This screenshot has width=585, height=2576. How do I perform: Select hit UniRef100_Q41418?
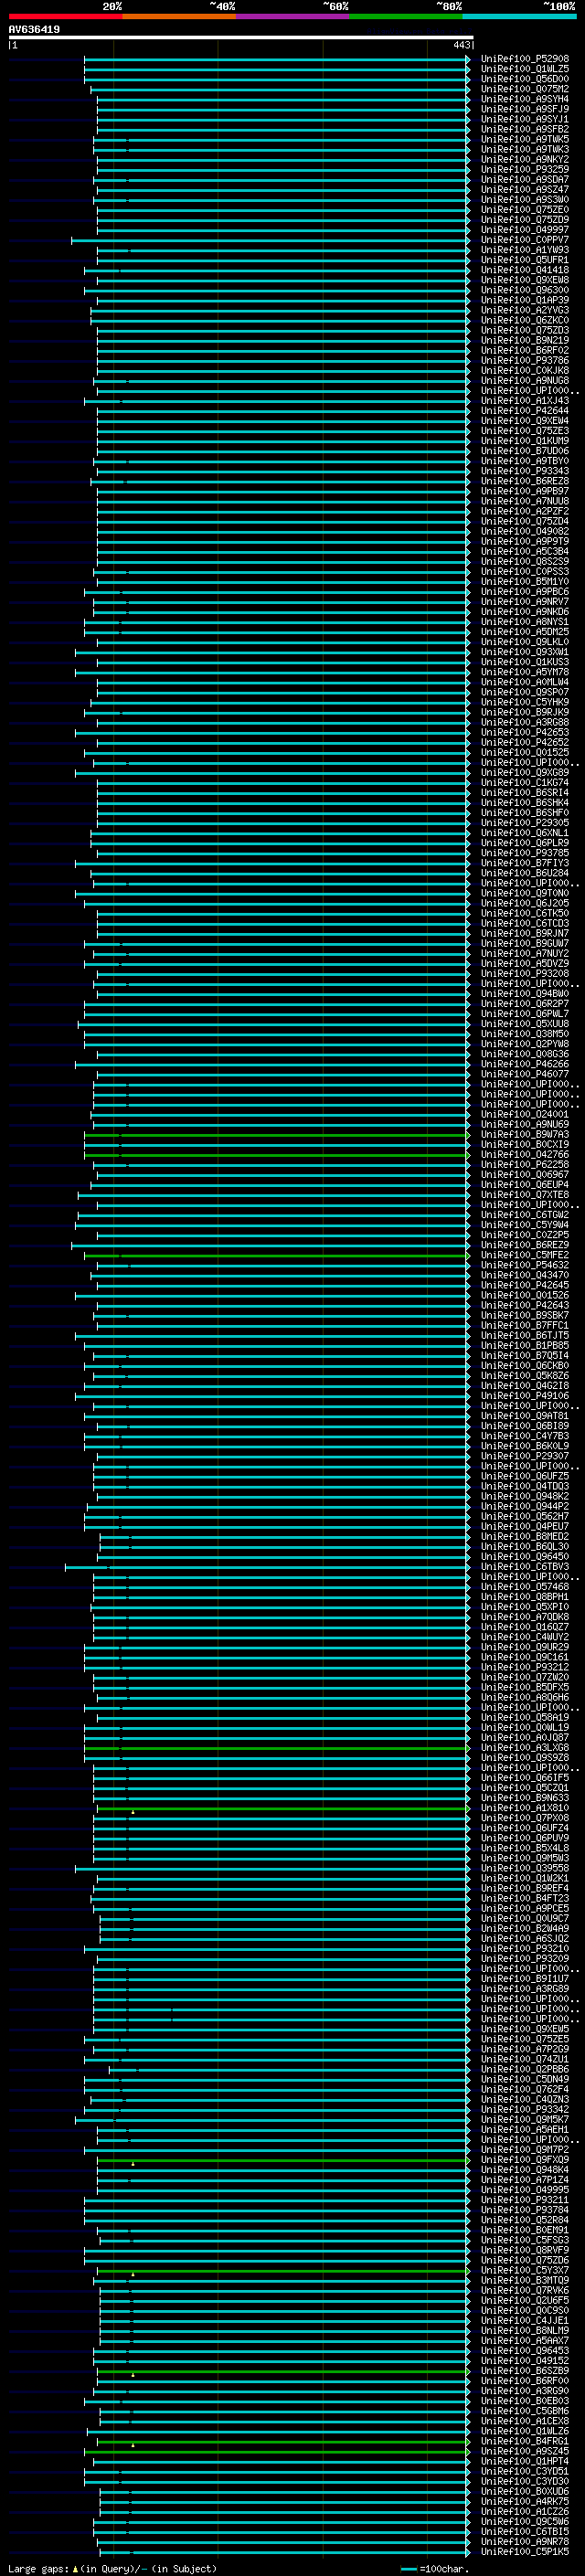pos(524,270)
